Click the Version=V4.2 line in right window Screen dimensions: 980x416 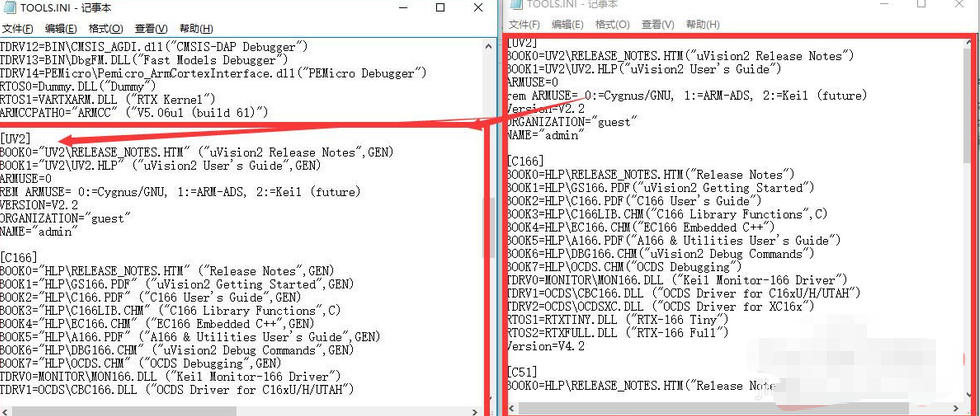coord(546,346)
